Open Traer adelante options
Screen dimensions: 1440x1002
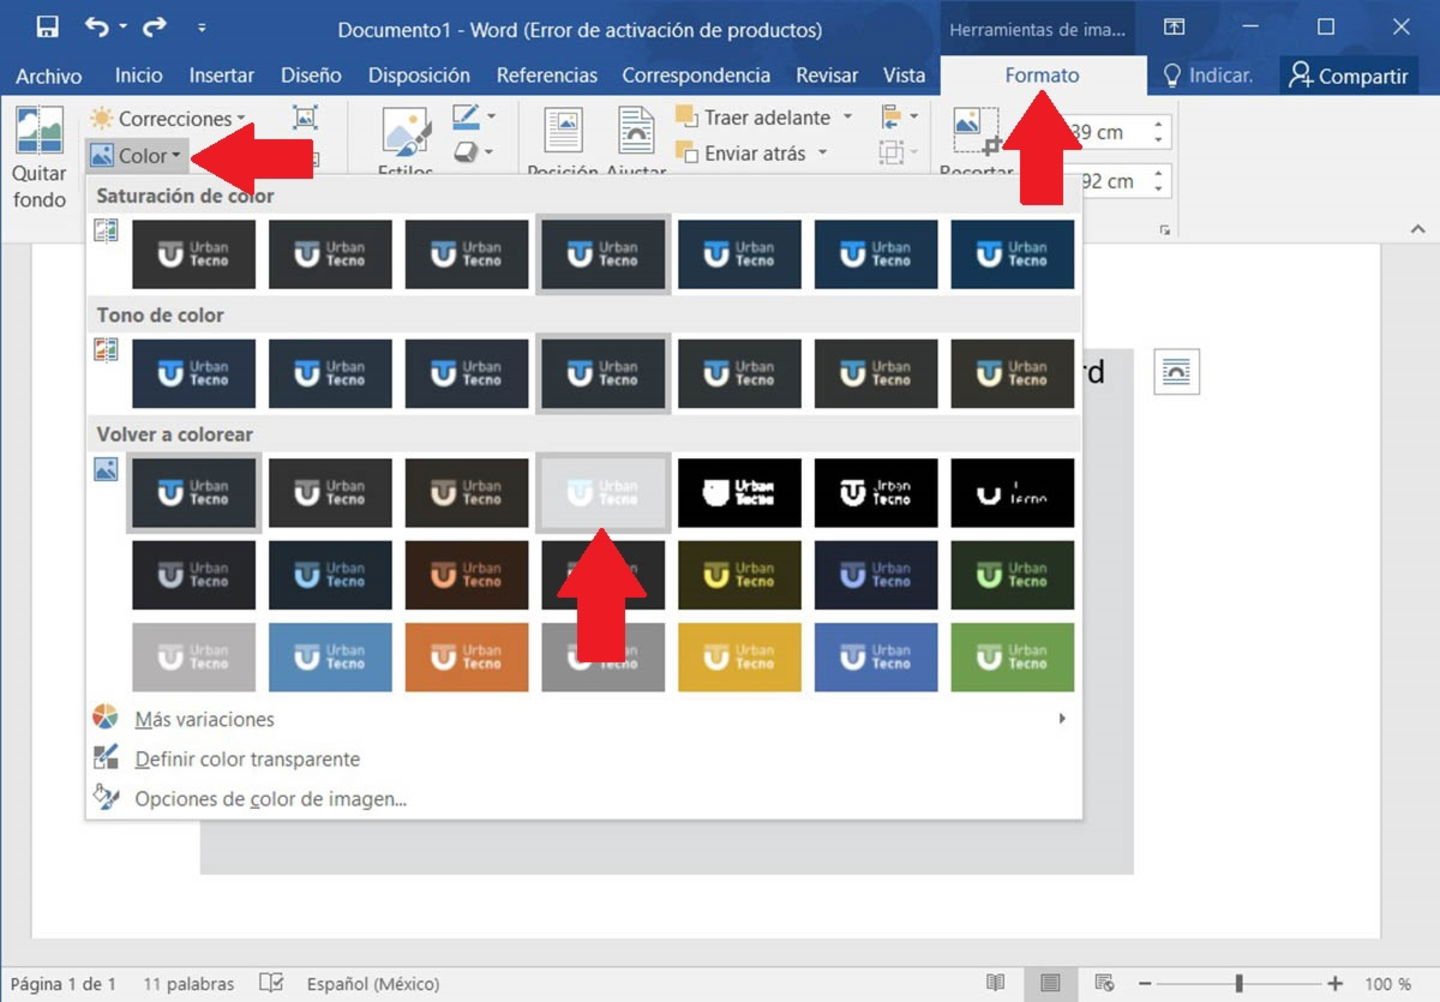click(x=848, y=117)
